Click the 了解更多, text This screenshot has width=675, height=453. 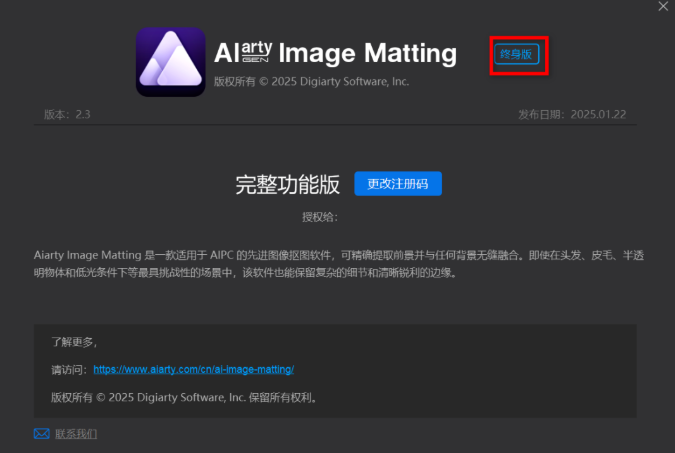click(74, 342)
